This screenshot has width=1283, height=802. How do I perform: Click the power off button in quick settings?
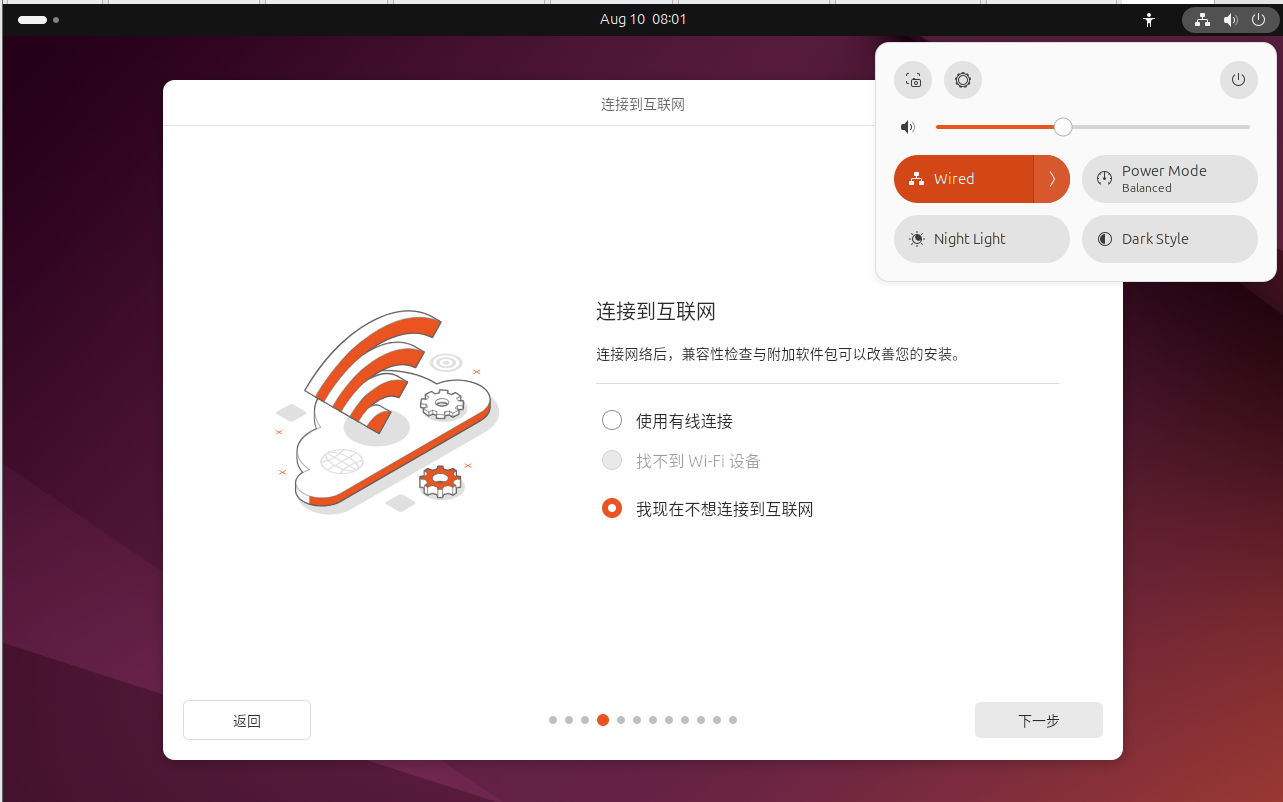(x=1238, y=80)
